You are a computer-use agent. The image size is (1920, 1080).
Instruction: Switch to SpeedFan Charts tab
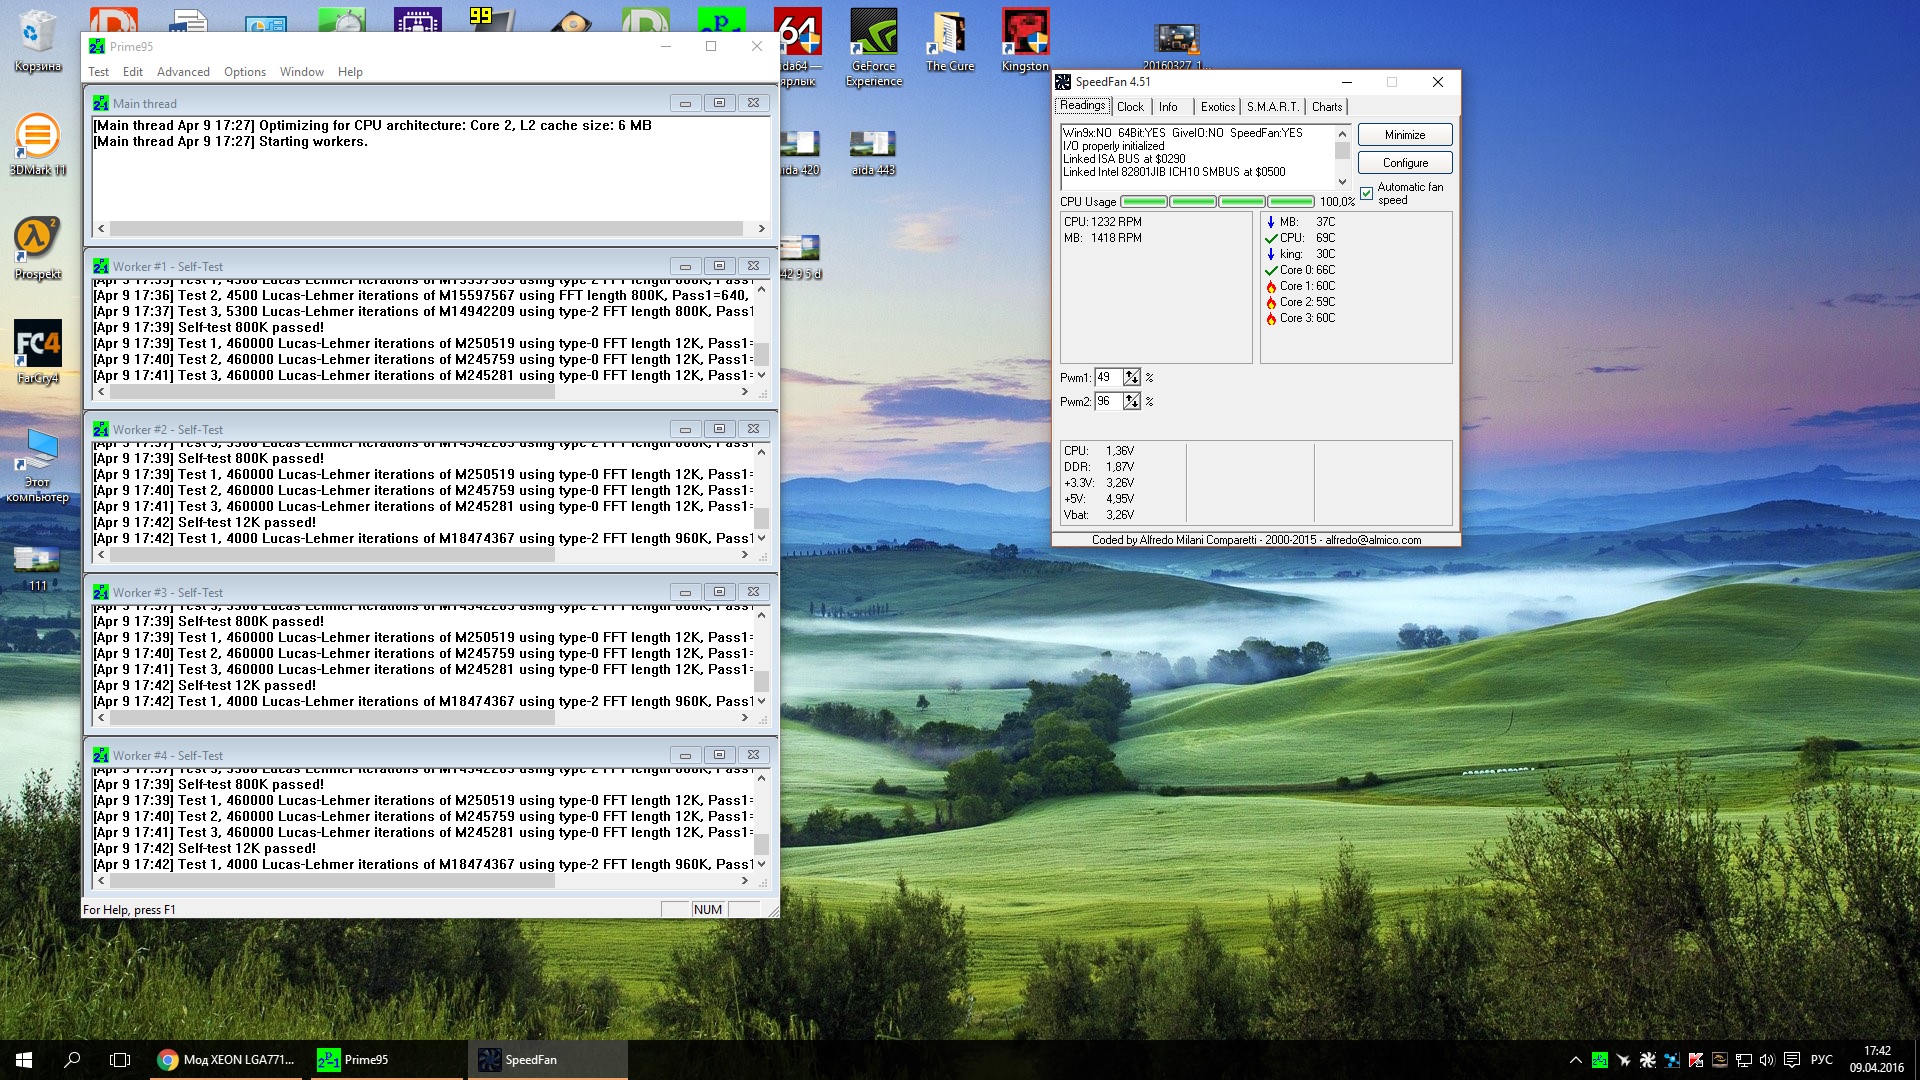click(1326, 107)
